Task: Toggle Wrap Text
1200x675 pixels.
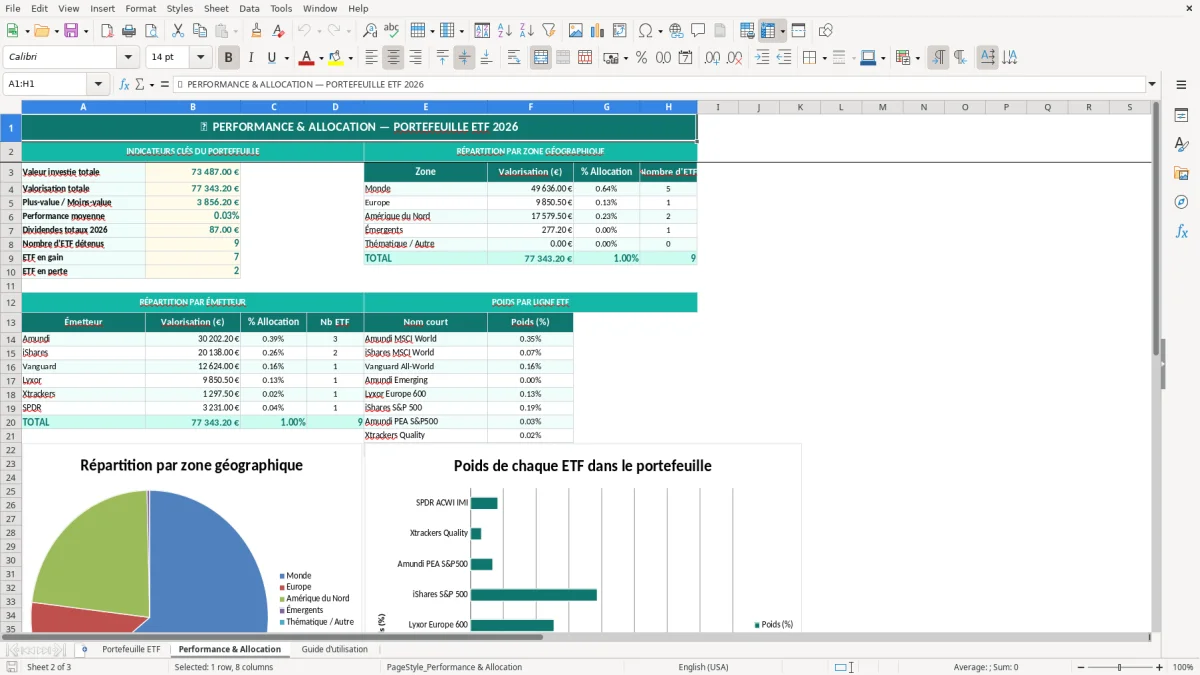Action: [x=514, y=58]
